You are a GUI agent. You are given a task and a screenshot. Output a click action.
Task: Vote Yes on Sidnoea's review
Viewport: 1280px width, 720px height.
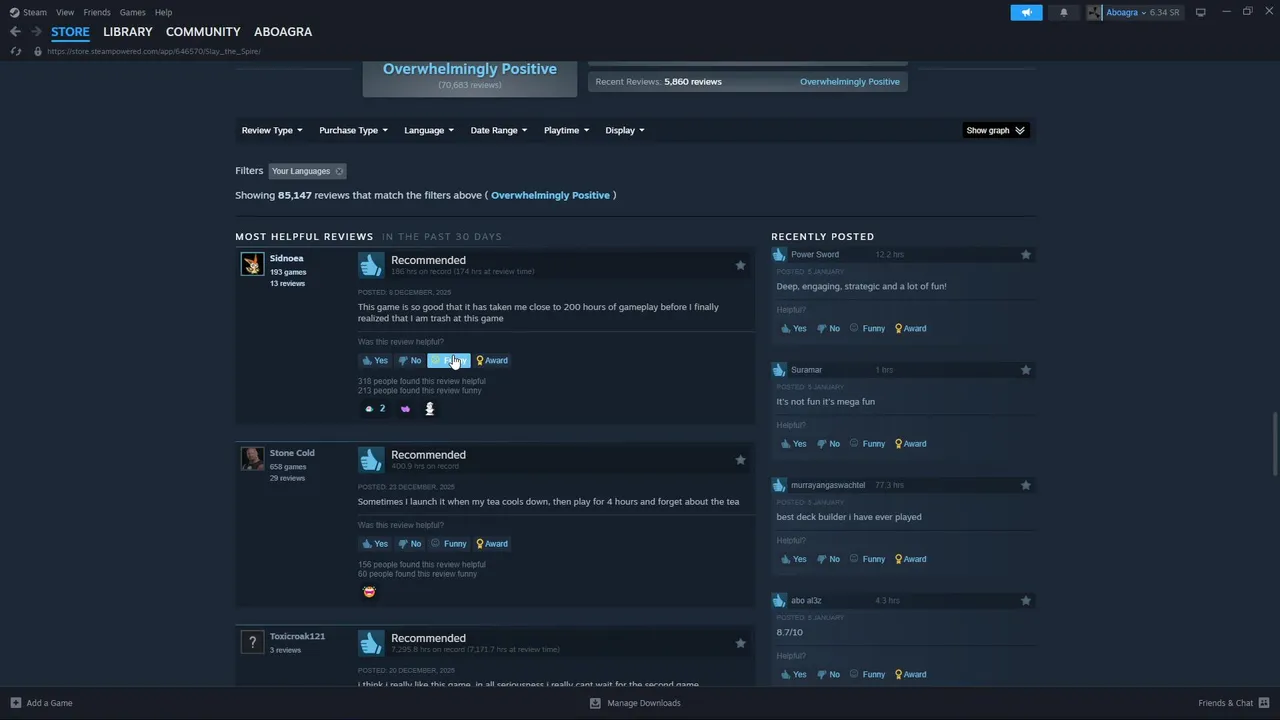click(375, 361)
